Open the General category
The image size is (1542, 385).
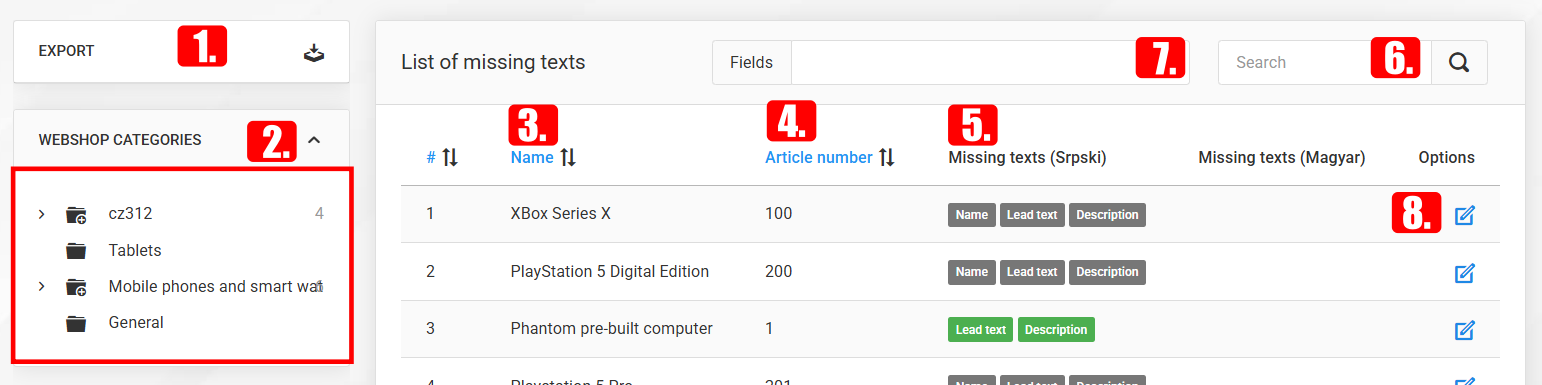point(136,322)
